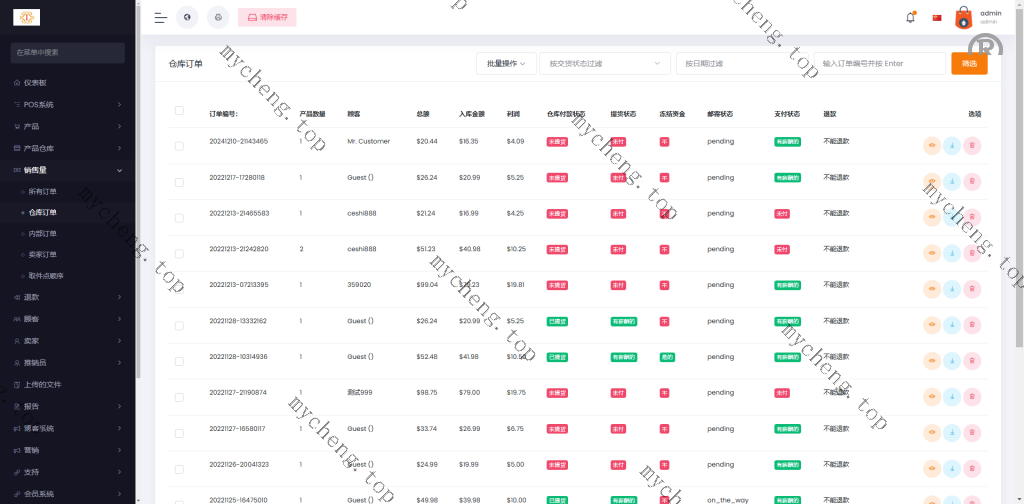This screenshot has height=504, width=1024.
Task: Click the orange 筛选 filter button
Action: (969, 63)
